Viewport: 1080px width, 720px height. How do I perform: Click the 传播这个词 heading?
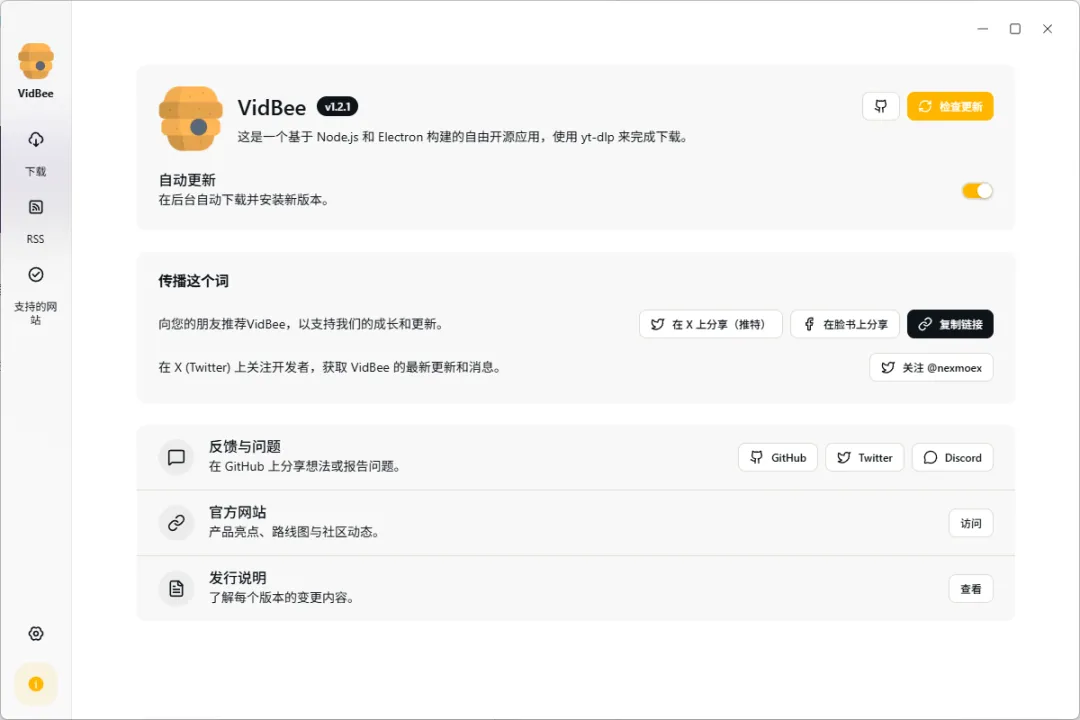pos(194,280)
